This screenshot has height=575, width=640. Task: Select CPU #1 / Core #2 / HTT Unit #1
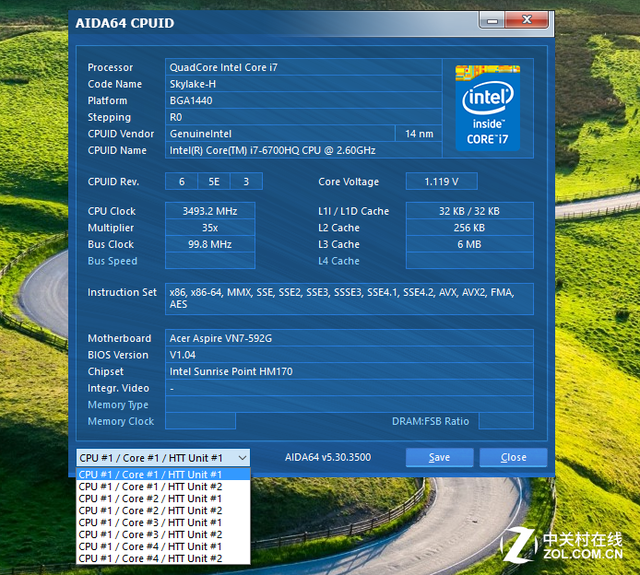pyautogui.click(x=163, y=499)
